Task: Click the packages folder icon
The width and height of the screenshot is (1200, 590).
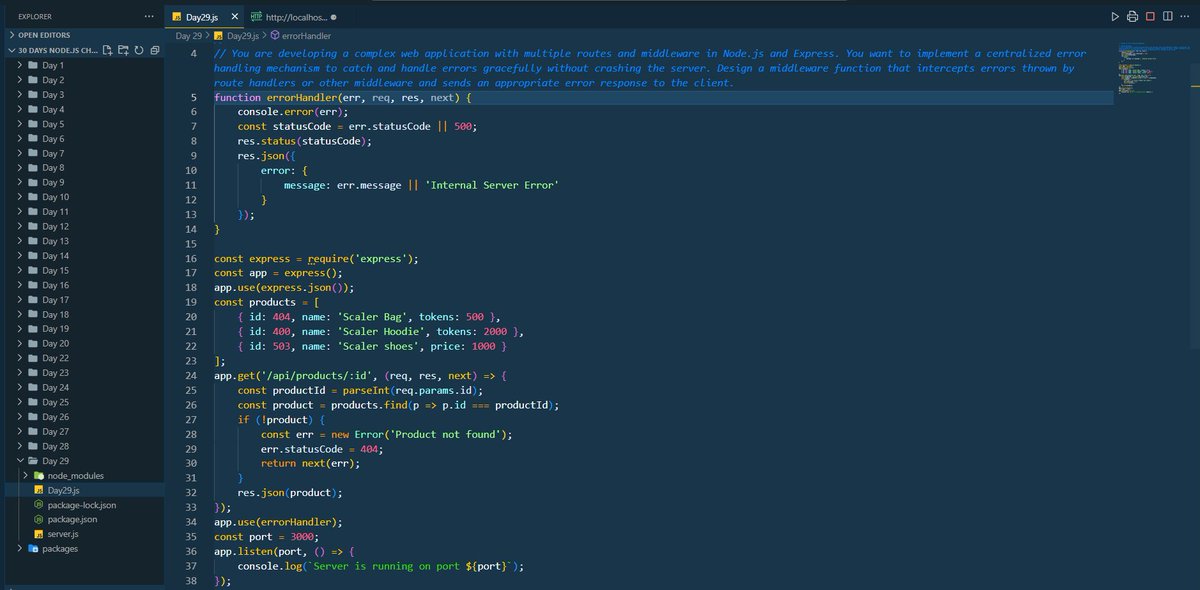Action: 33,549
